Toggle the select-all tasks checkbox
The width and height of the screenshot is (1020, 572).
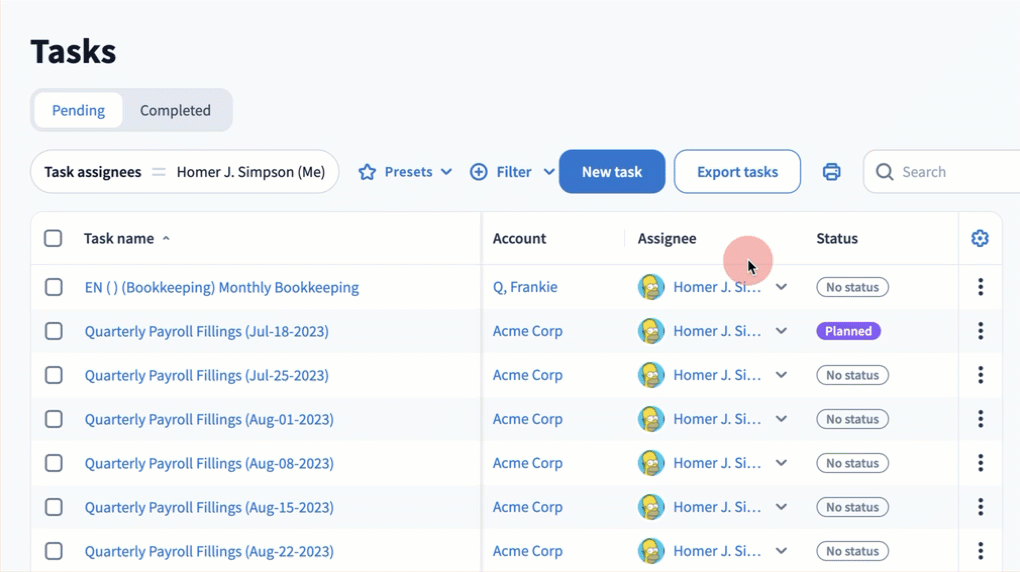(x=53, y=238)
